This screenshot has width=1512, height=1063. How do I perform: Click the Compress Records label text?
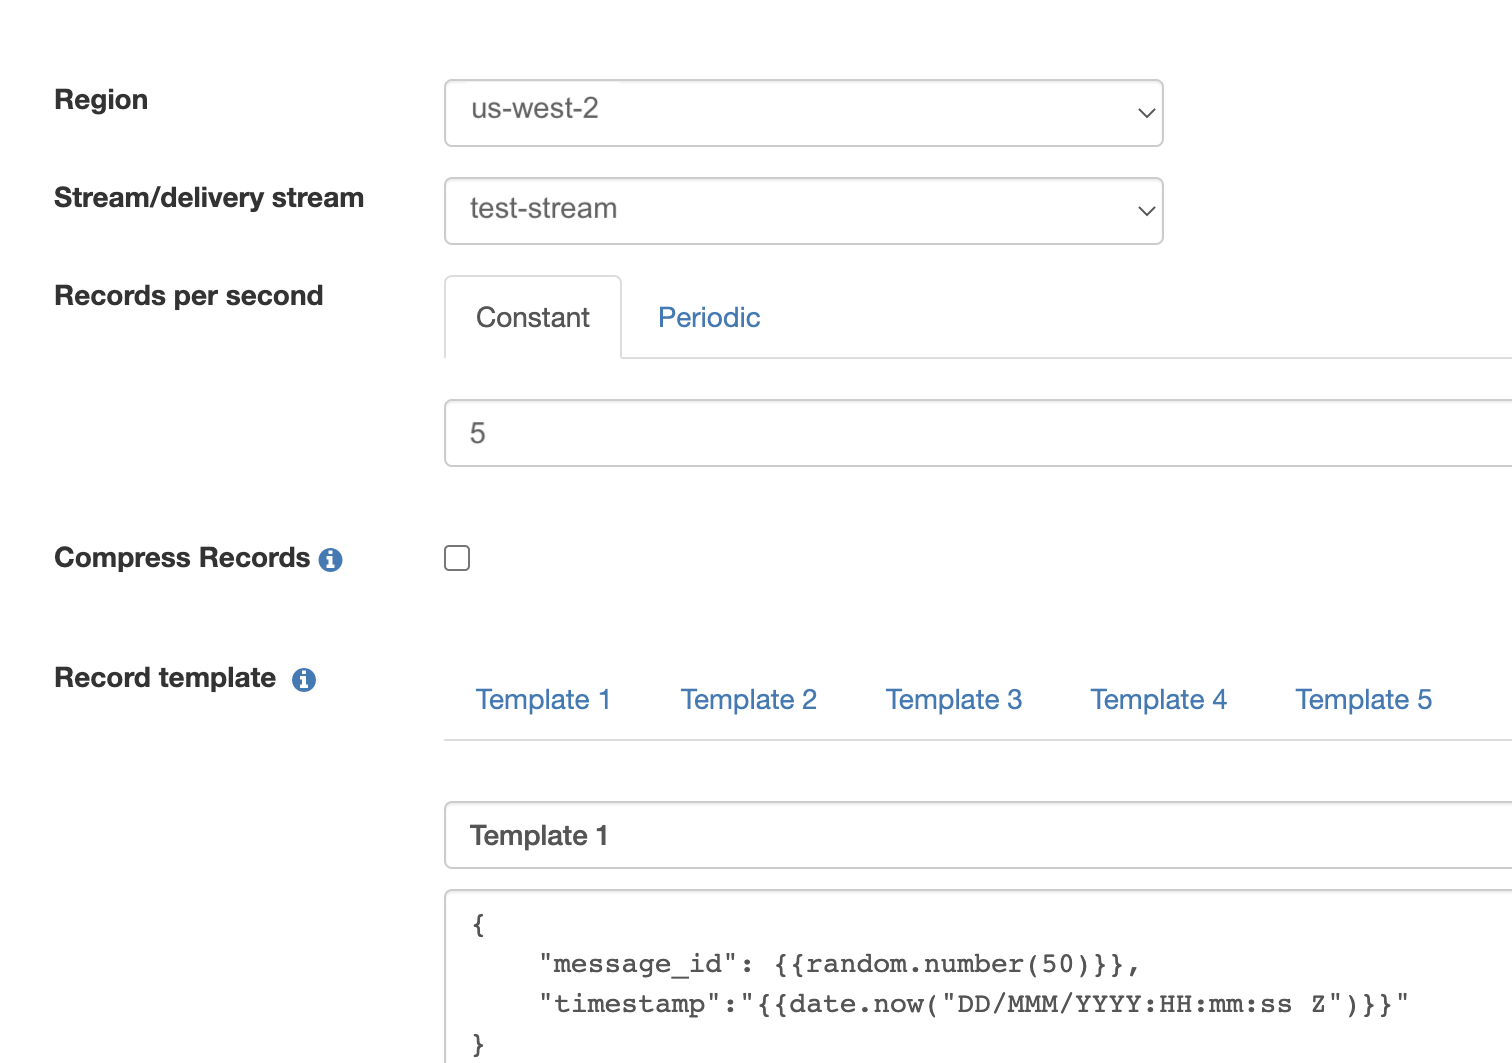[182, 558]
